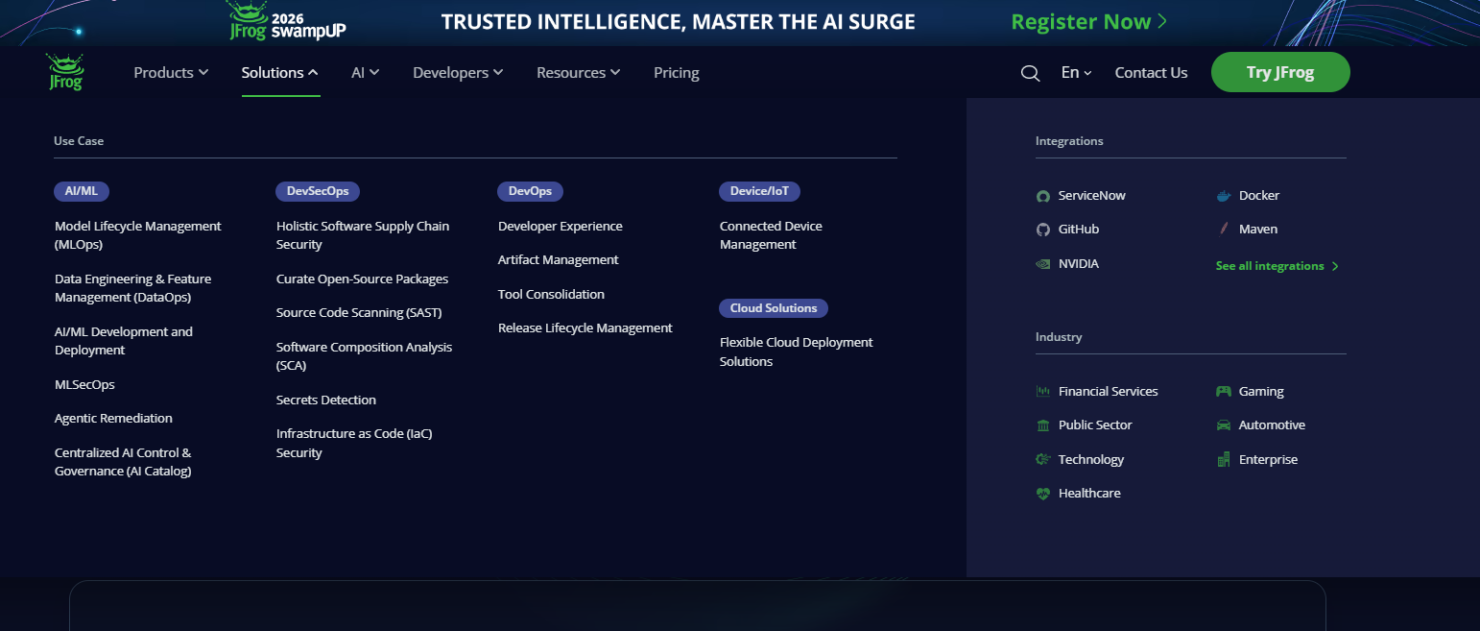Expand the AI nav dropdown
The width and height of the screenshot is (1480, 631).
[365, 73]
